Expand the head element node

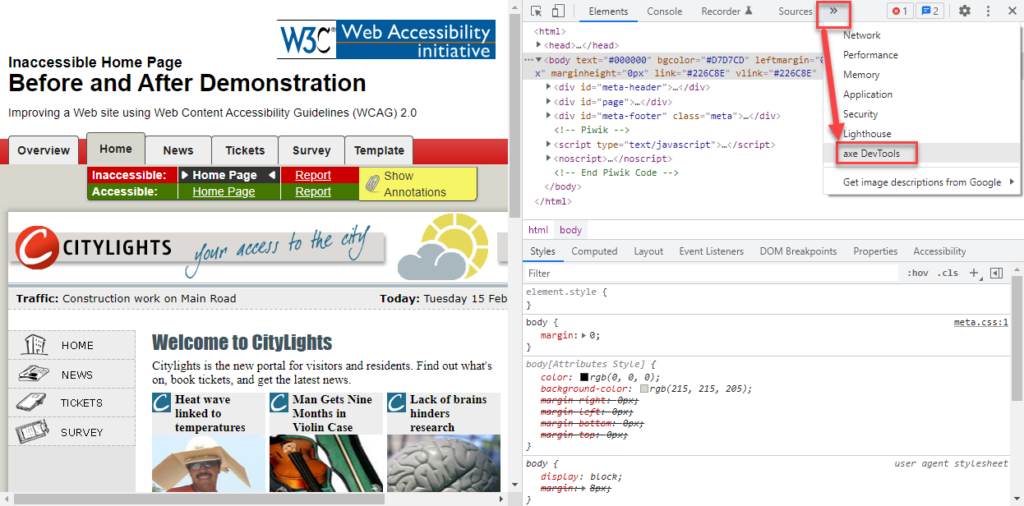pos(539,45)
